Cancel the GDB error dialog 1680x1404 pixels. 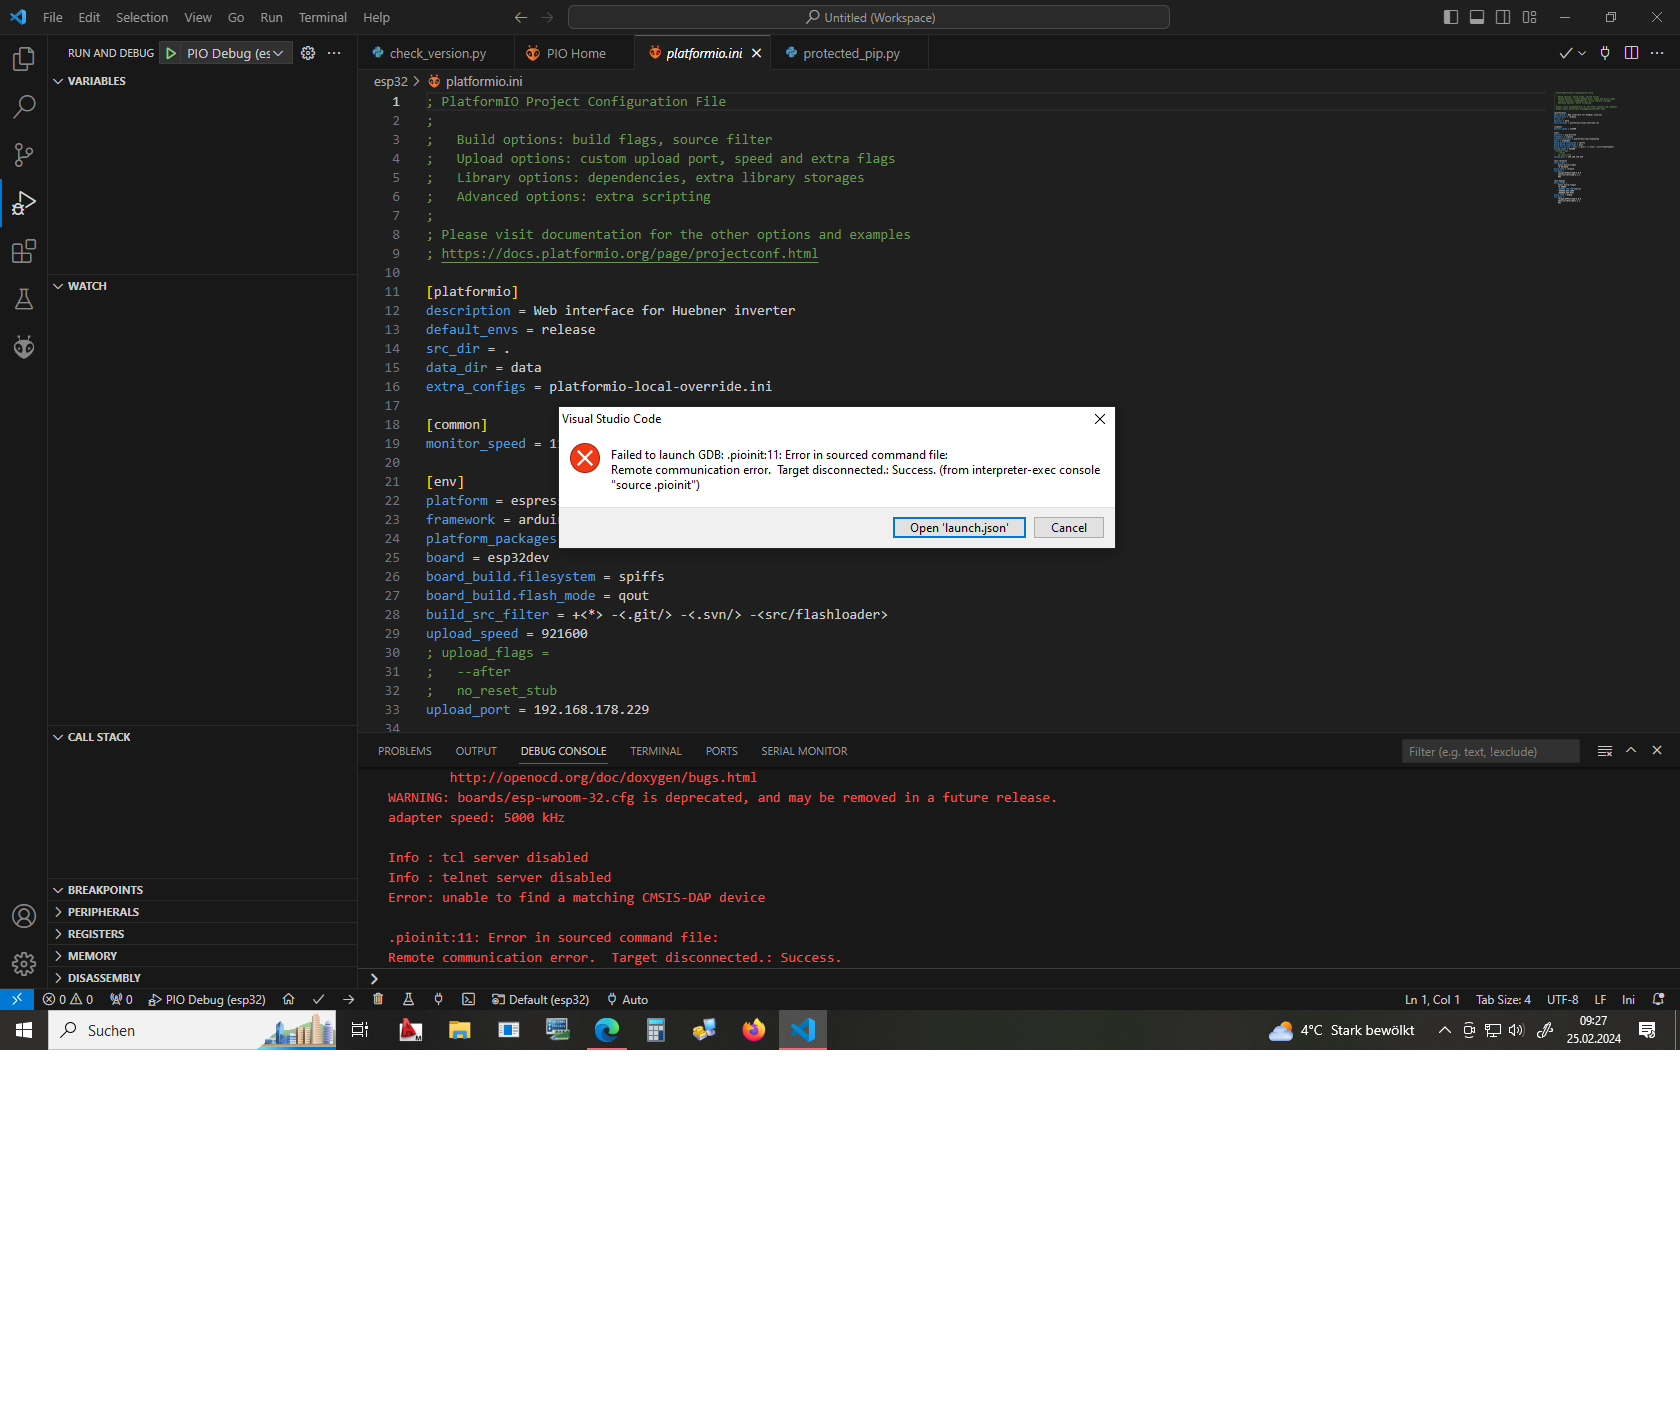click(x=1068, y=528)
